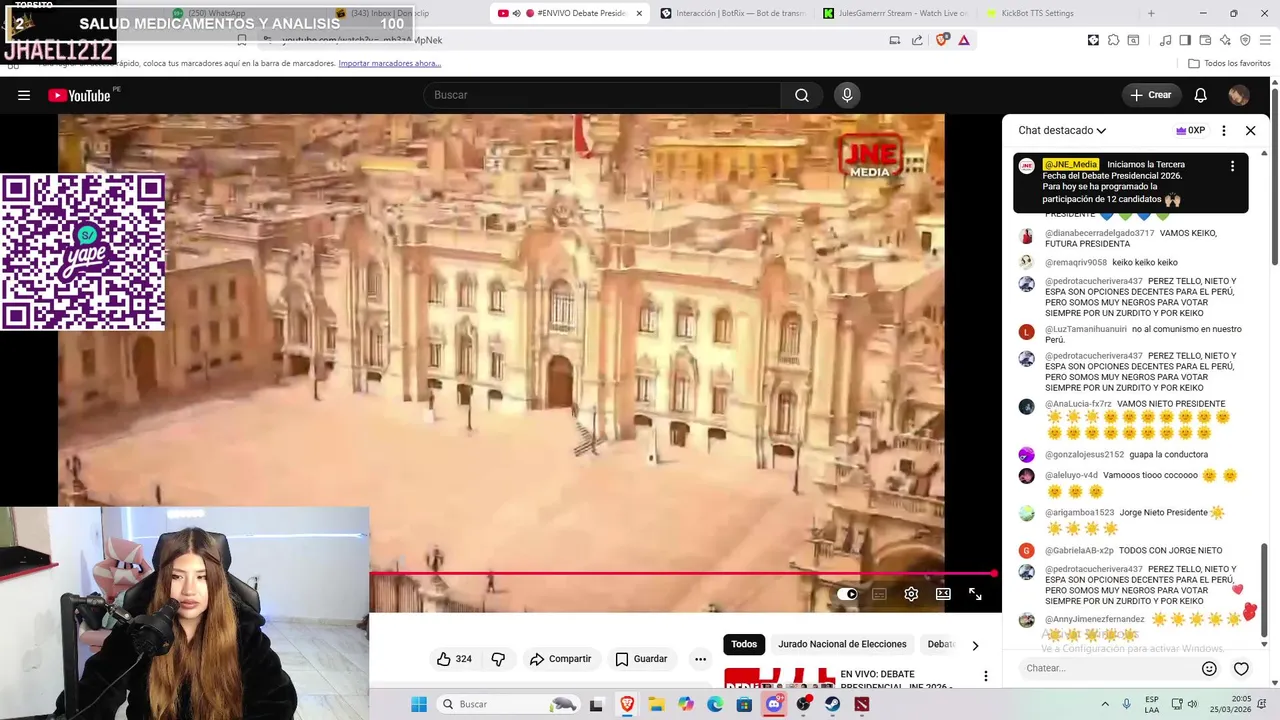Open Brave browser from taskbar
1280x720 pixels.
tap(627, 704)
